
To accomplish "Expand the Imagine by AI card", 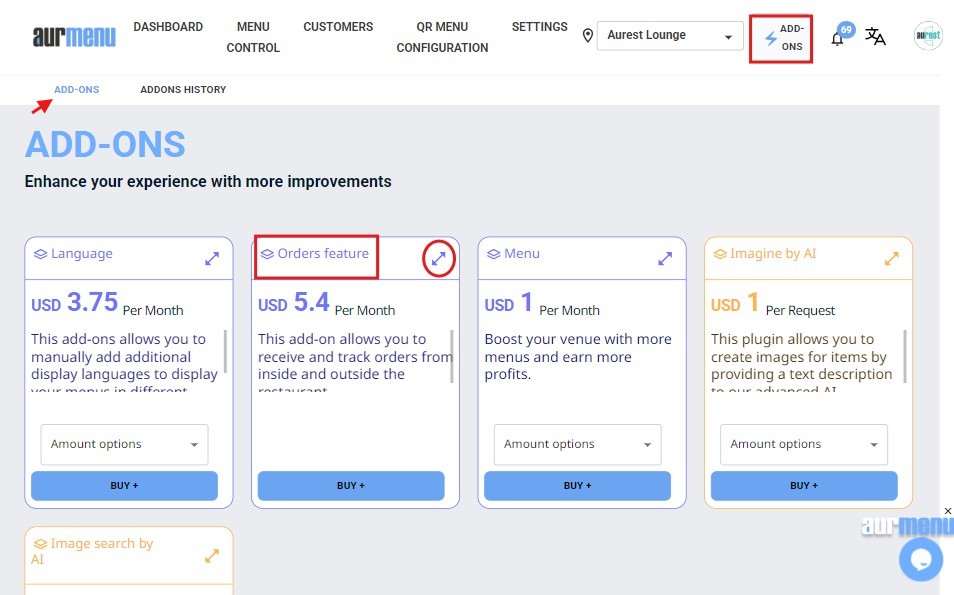I will pyautogui.click(x=892, y=258).
